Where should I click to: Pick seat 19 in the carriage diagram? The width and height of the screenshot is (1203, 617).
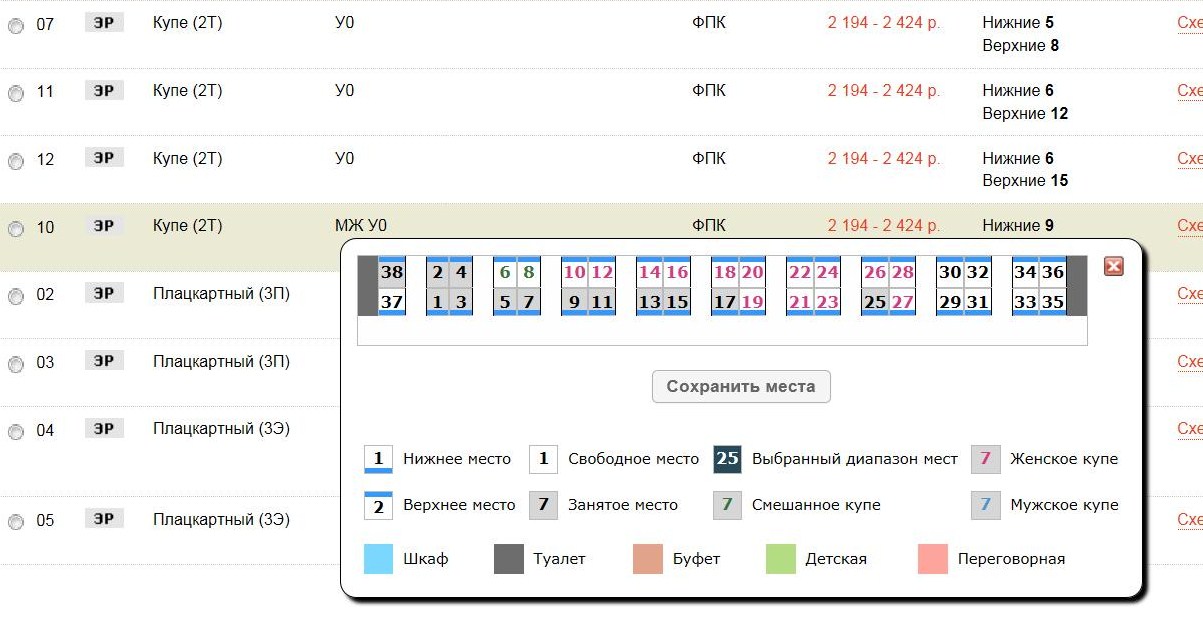click(752, 302)
